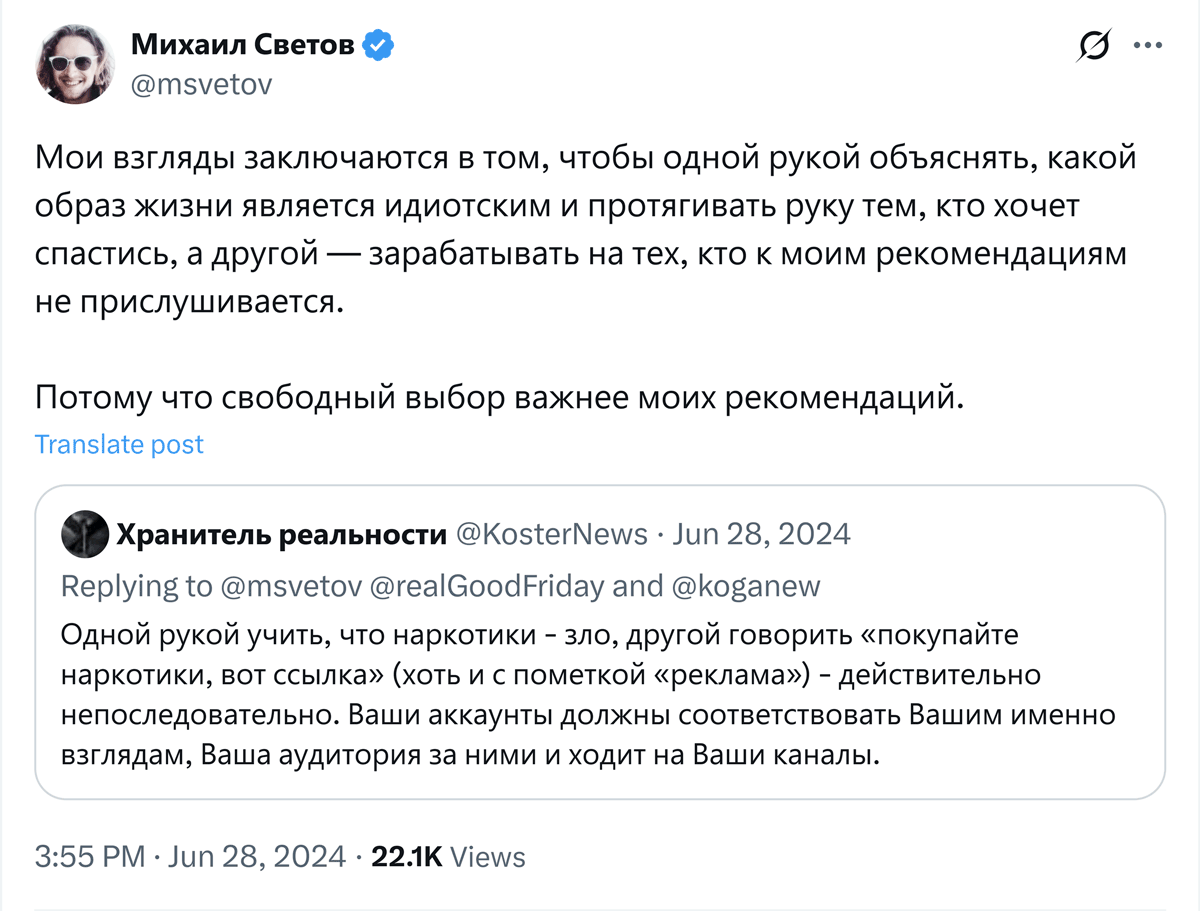The image size is (1200, 911).
Task: Open the quoted post's Jun 28, 2024 date
Action: (762, 534)
